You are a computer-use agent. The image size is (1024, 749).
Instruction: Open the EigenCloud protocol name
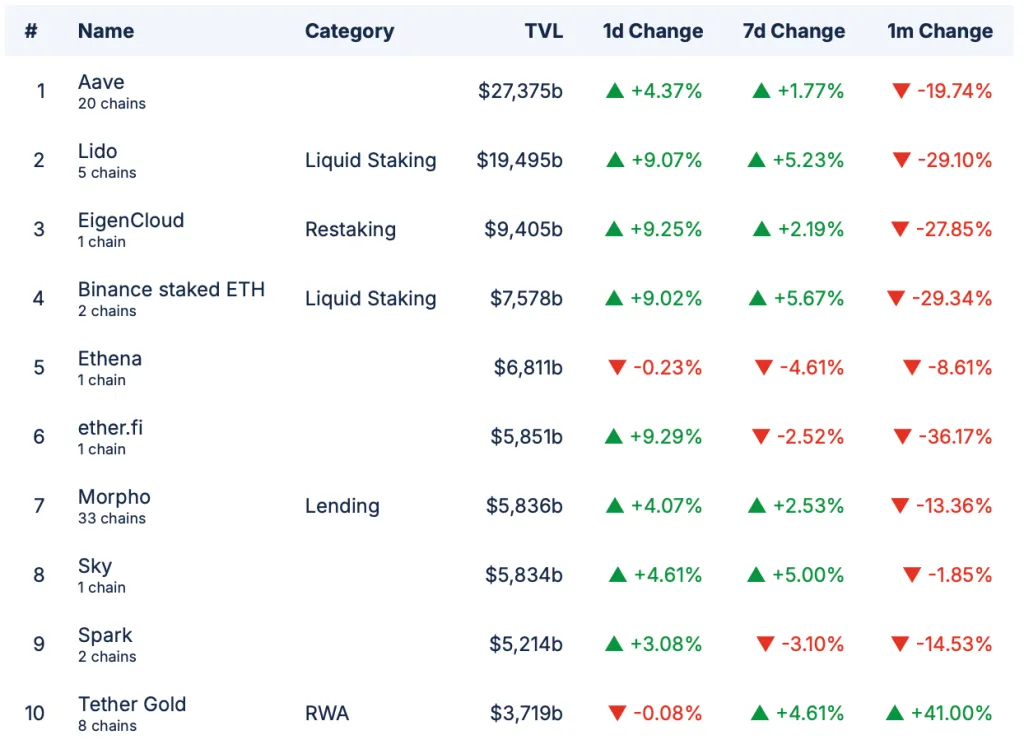pos(131,220)
